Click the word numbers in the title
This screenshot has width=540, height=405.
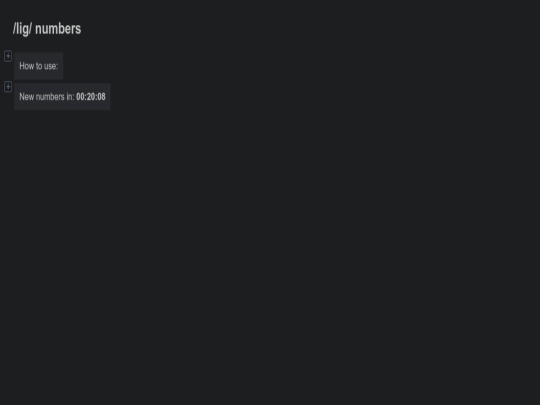tap(58, 29)
